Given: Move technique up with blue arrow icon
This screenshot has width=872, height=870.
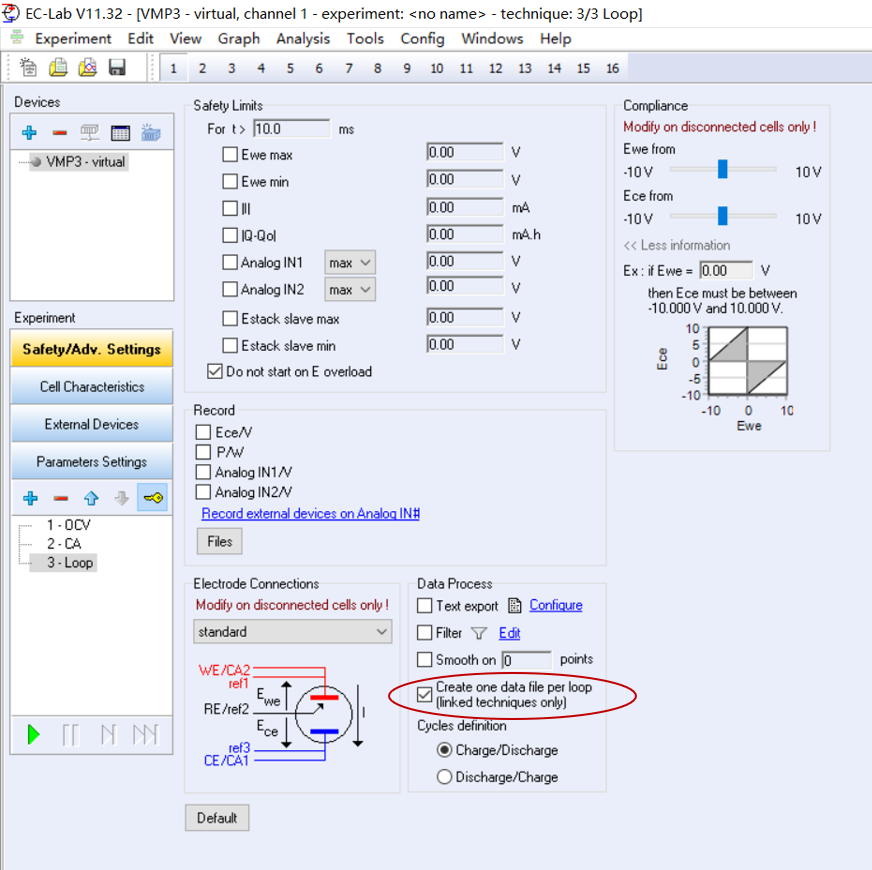Looking at the screenshot, I should (91, 498).
